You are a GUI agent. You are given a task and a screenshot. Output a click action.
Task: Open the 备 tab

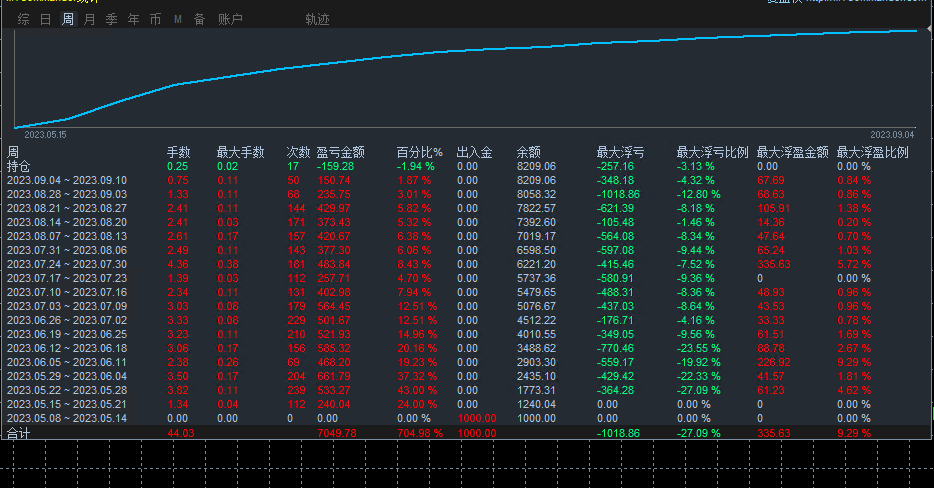[200, 19]
